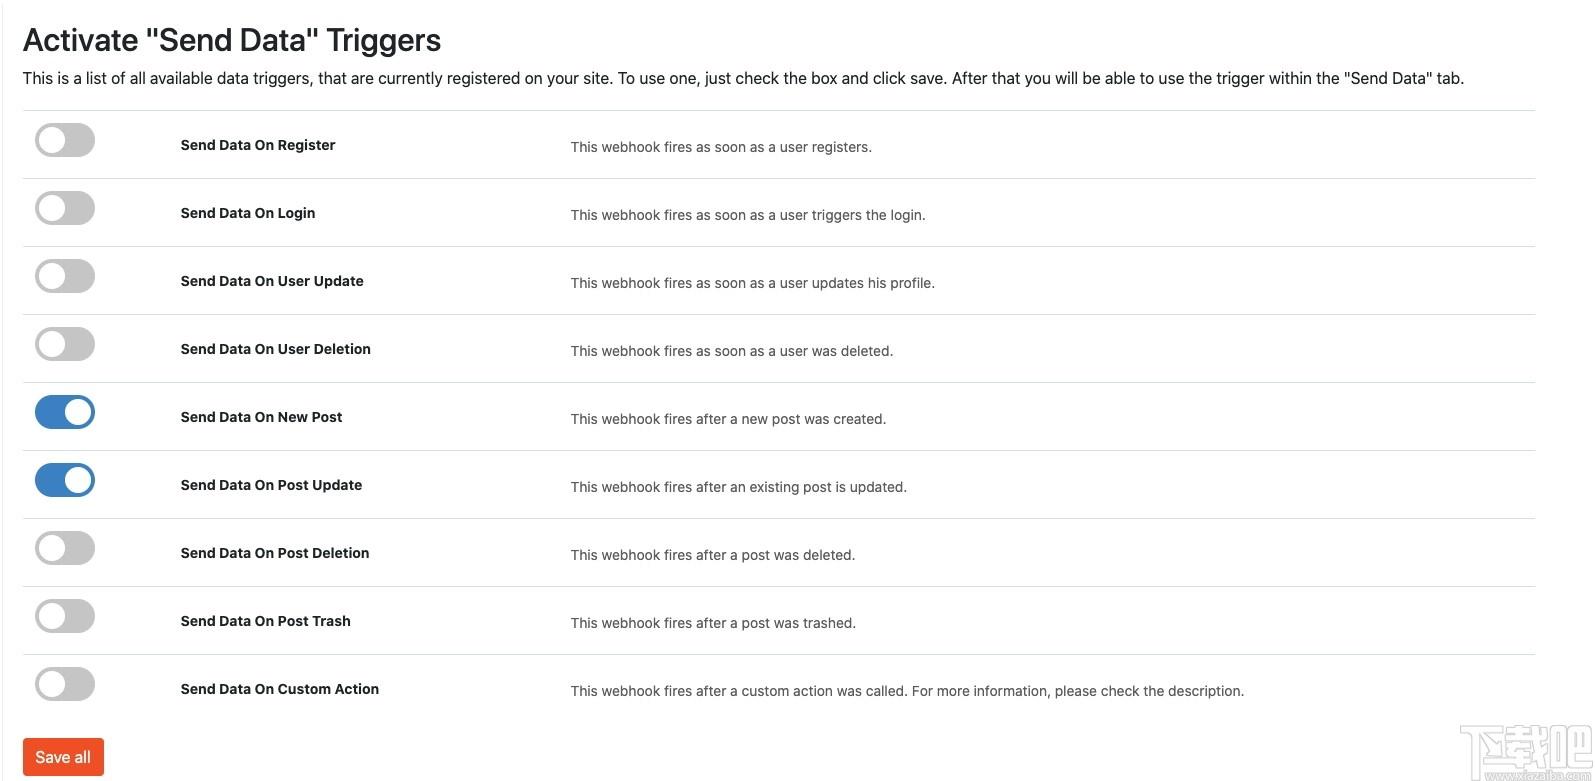Enable Send Data On Custom Action toggle
Screen dimensions: 1595x781
point(65,684)
